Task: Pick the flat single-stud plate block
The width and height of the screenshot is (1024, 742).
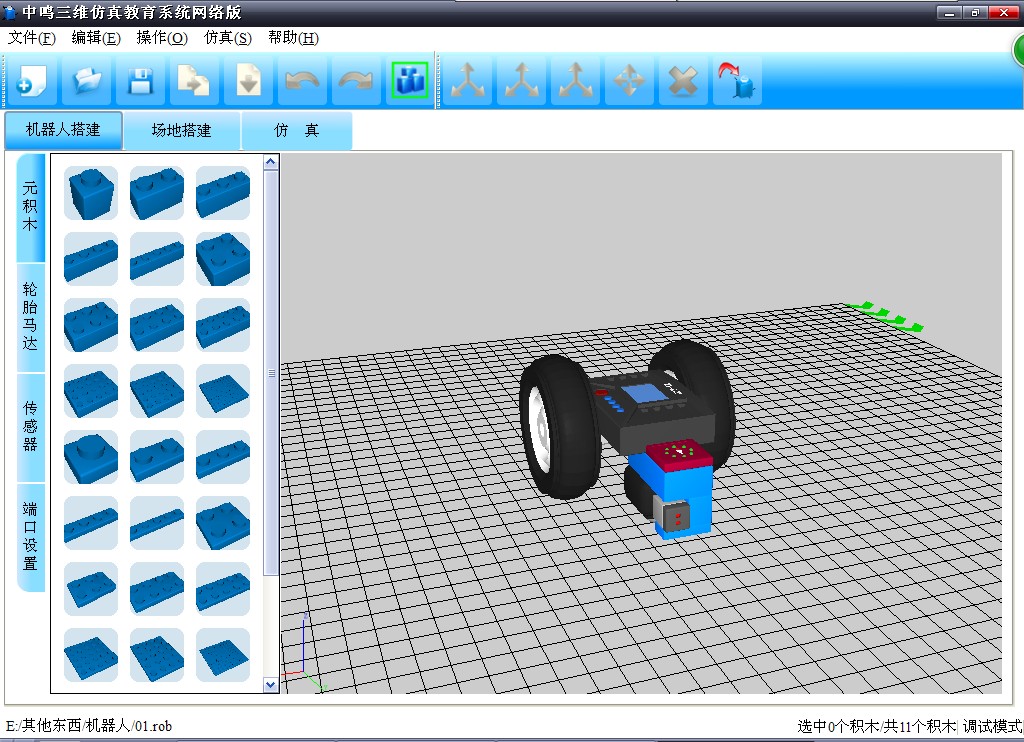Action: tap(91, 457)
